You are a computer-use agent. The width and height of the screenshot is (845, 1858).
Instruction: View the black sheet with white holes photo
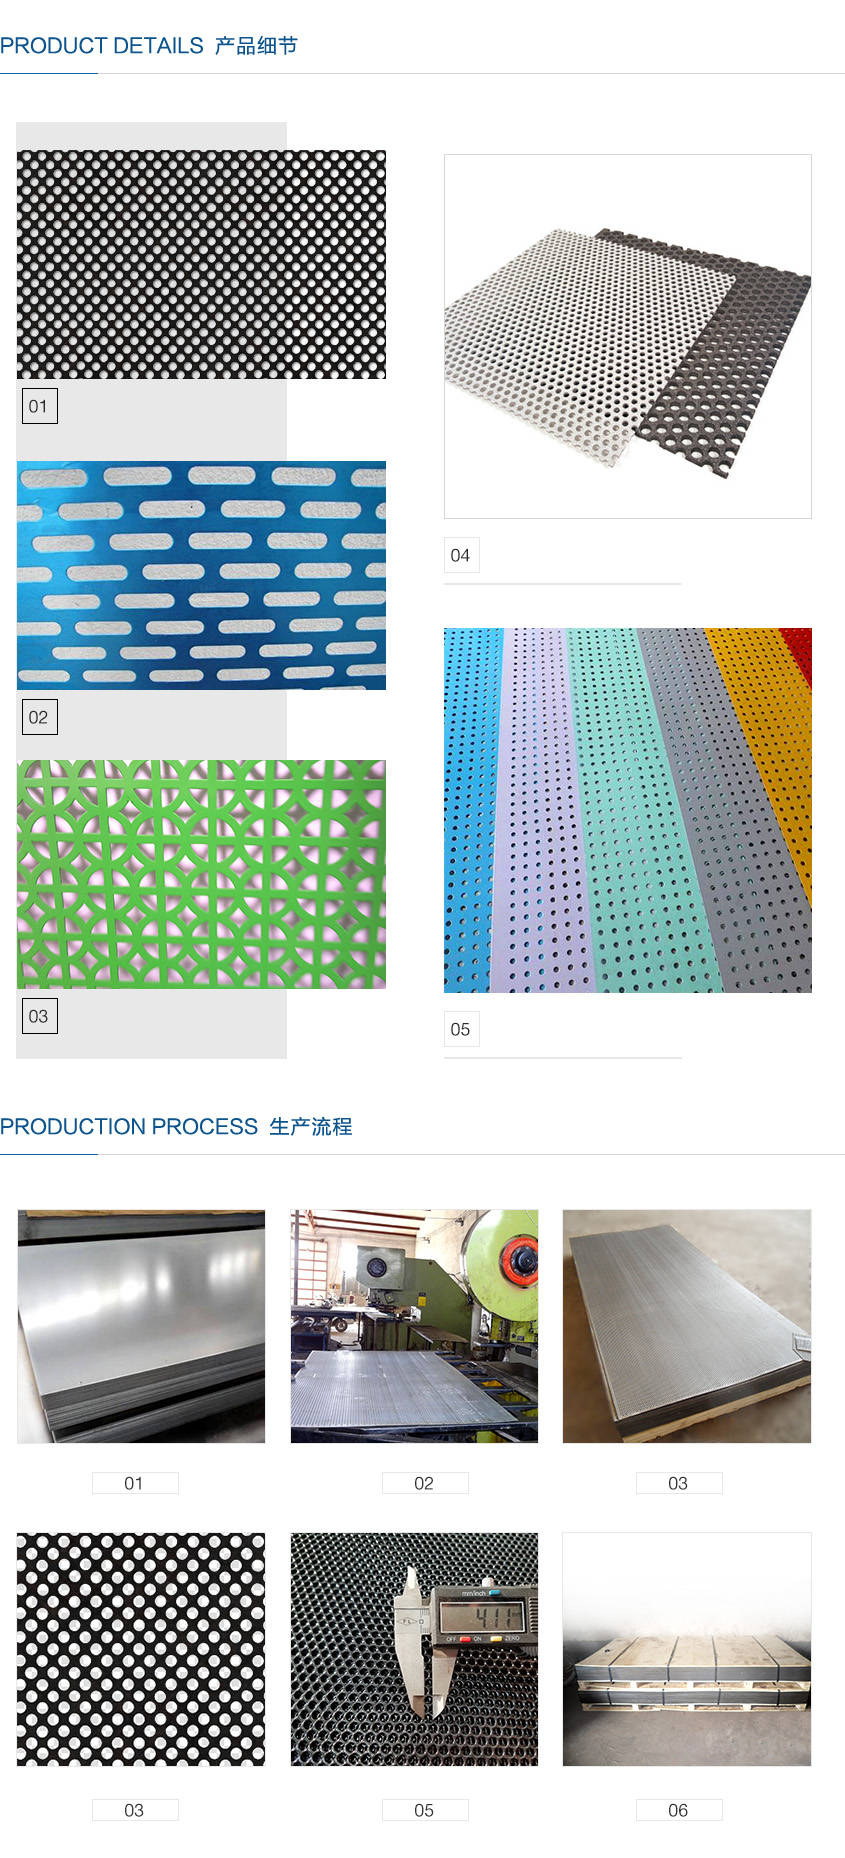(141, 1650)
